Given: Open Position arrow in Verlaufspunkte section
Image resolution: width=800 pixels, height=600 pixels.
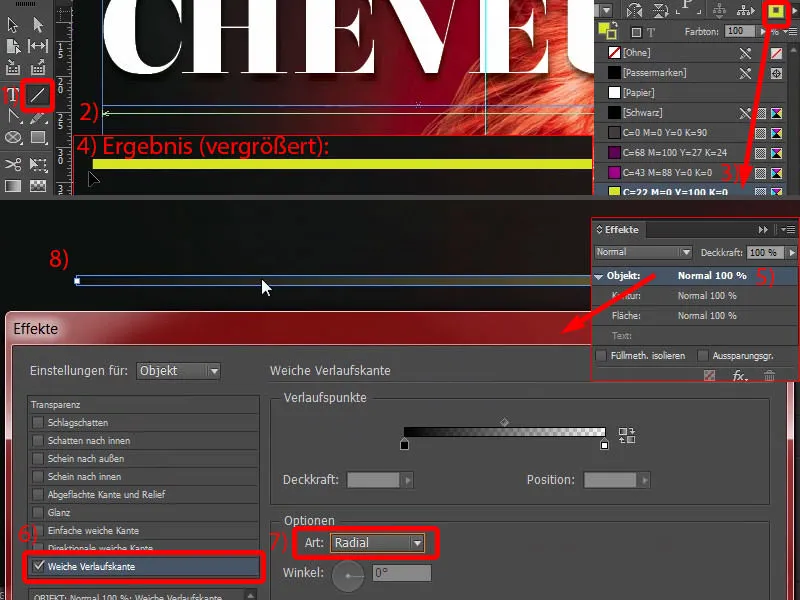Looking at the screenshot, I should click(644, 480).
